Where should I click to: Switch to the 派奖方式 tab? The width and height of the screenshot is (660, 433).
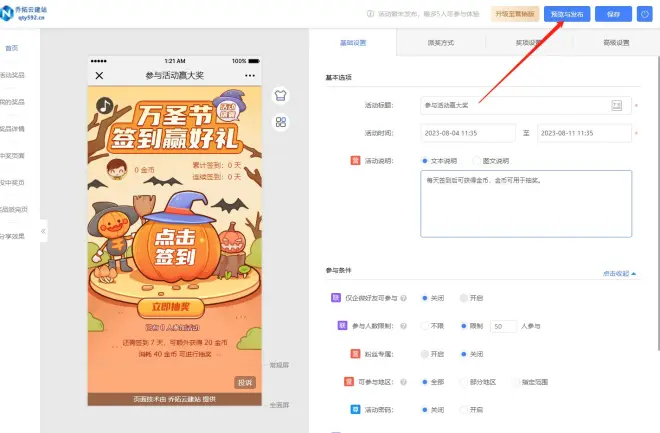(441, 43)
